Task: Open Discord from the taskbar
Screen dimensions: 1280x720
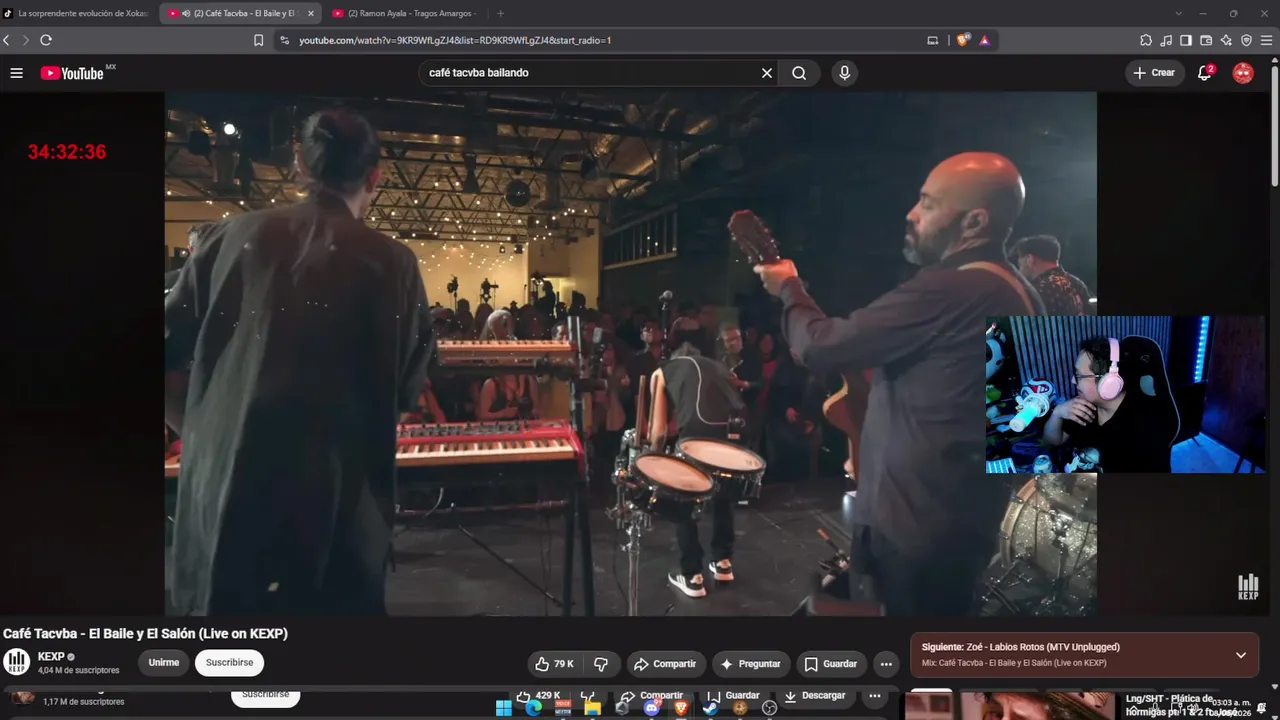Action: [652, 708]
